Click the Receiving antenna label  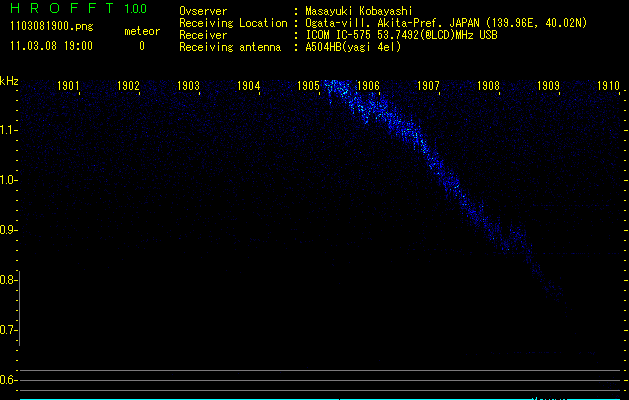(230, 47)
